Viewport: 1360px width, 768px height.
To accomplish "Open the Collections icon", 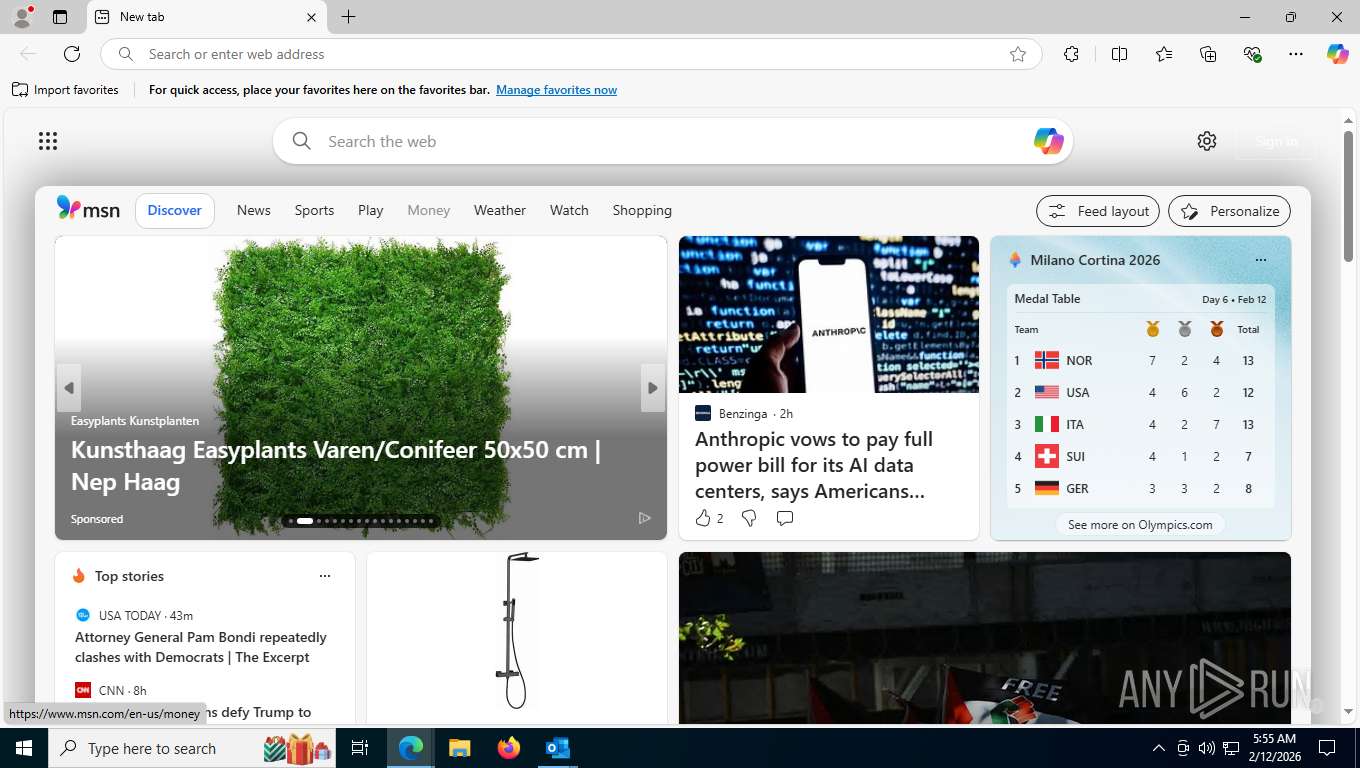I will pyautogui.click(x=1208, y=54).
